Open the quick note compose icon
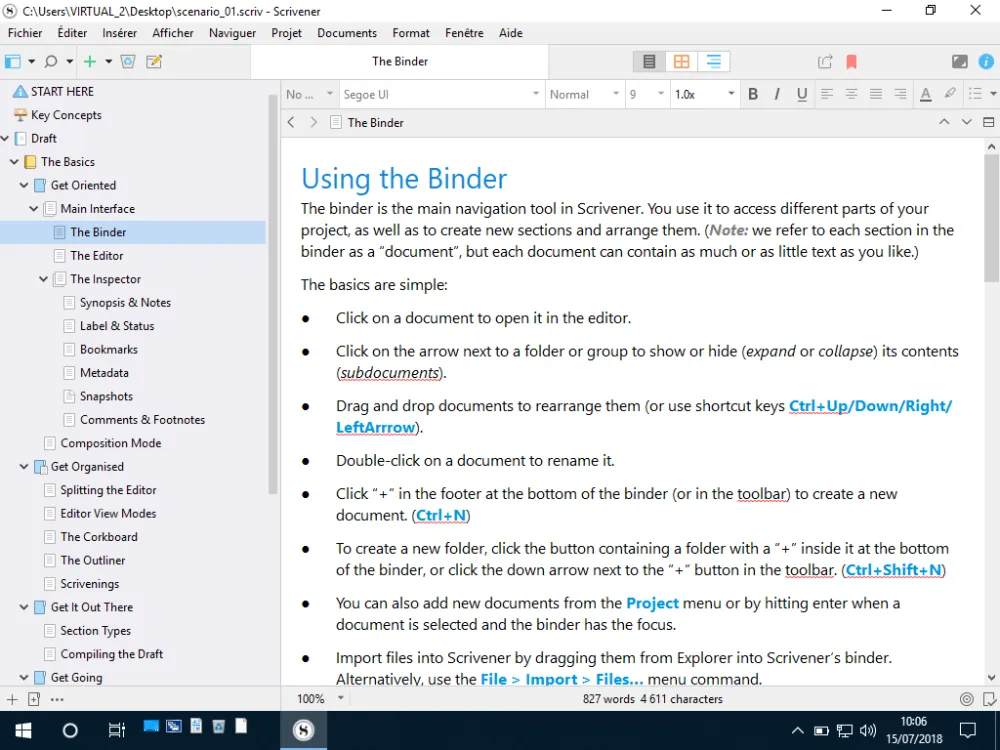 pos(154,61)
